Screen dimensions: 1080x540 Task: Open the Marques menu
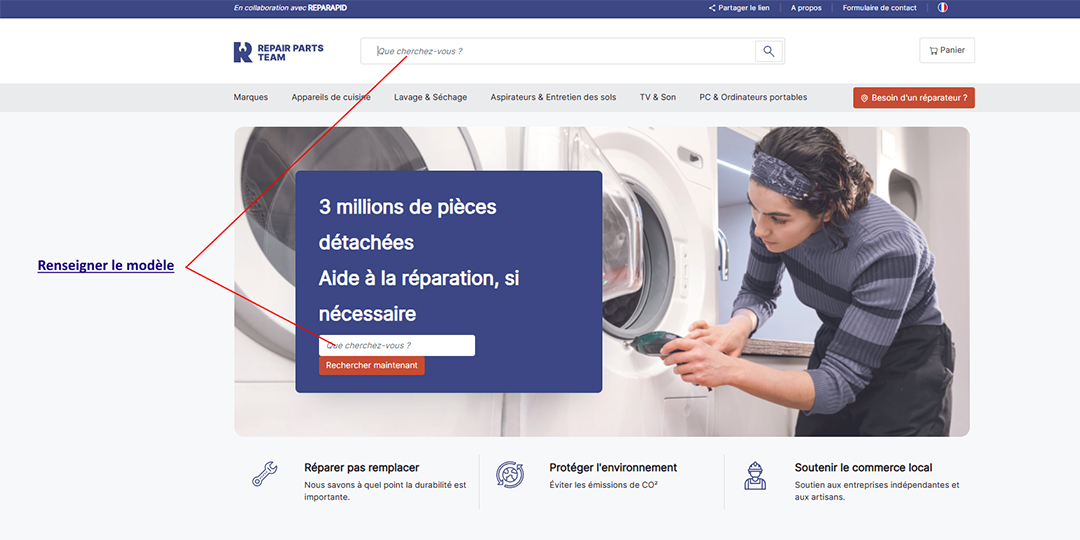(251, 97)
